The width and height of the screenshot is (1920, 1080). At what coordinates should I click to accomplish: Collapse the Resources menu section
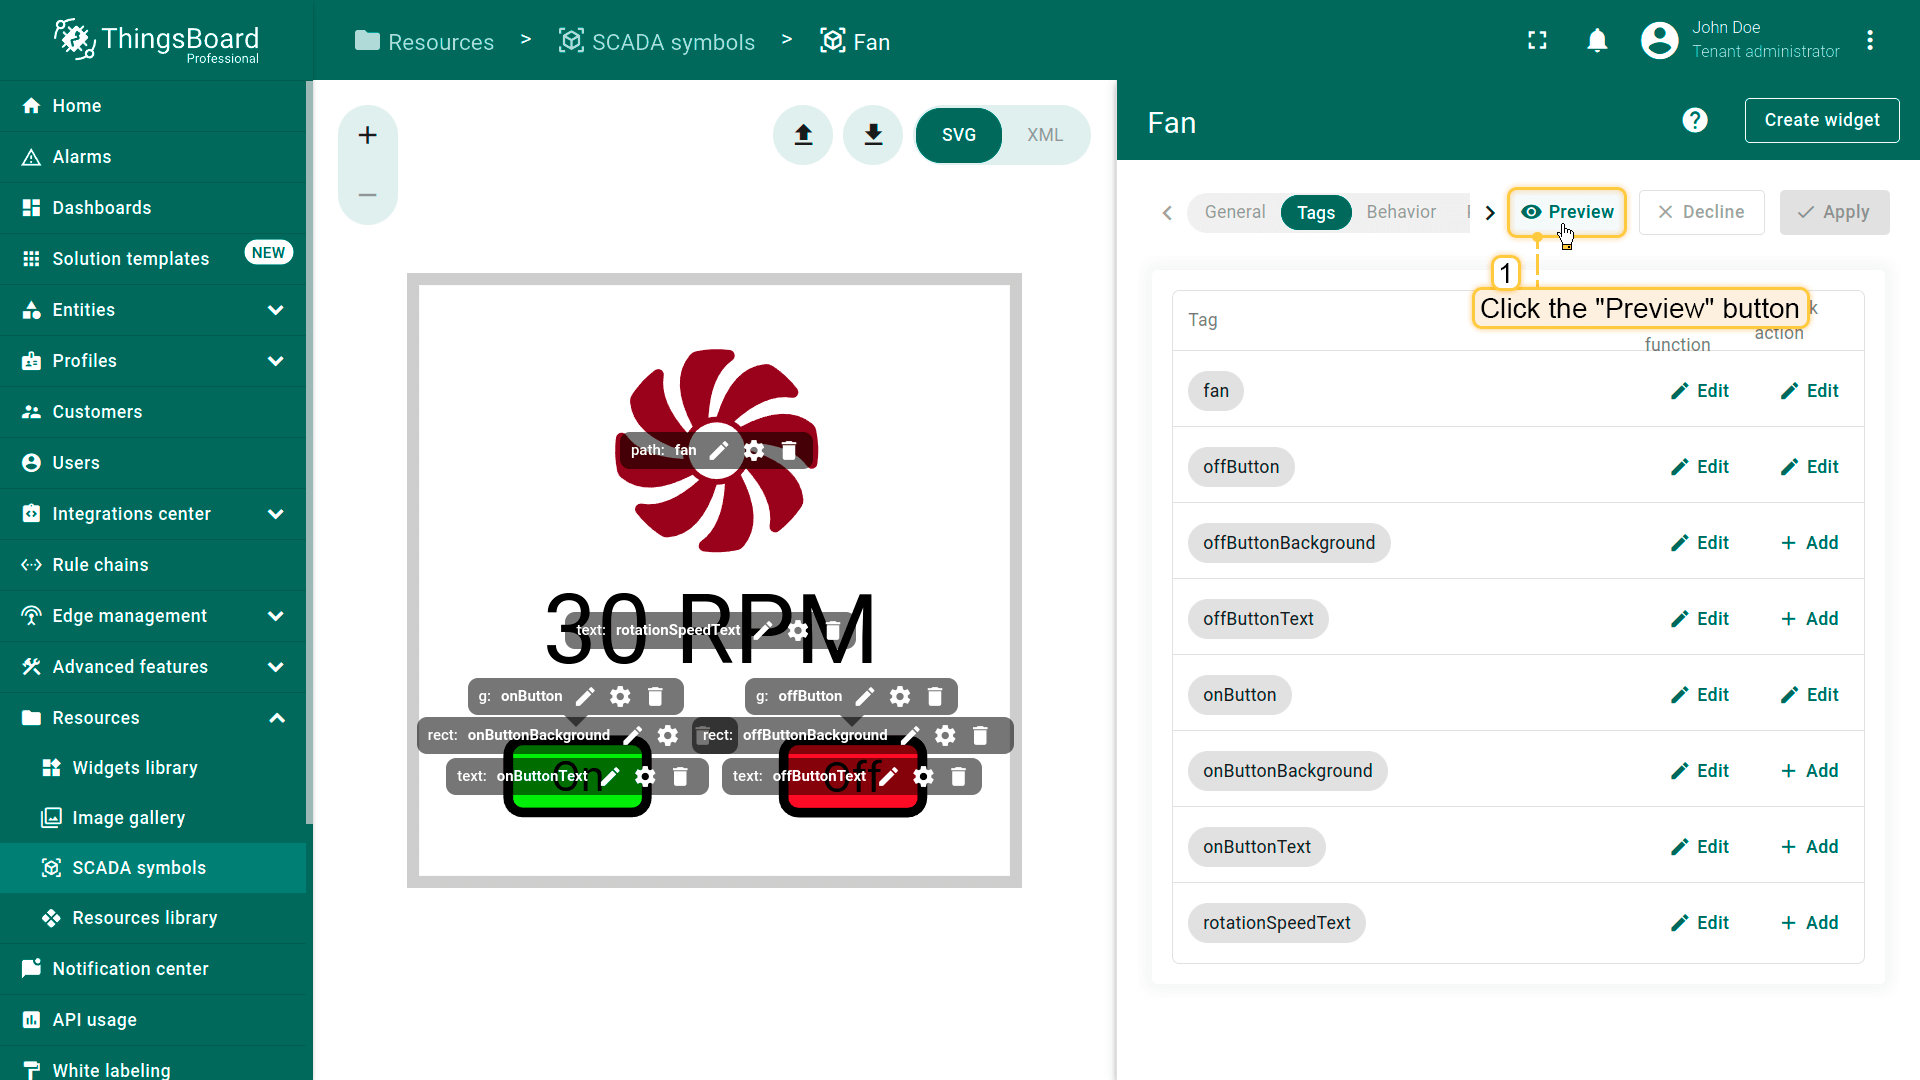277,718
